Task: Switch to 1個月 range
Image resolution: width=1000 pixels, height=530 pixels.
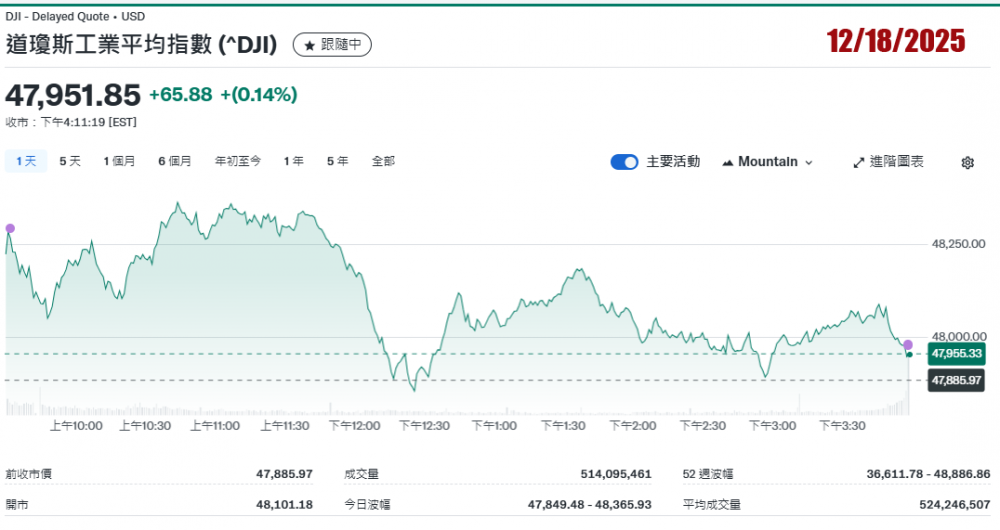Action: pos(119,161)
